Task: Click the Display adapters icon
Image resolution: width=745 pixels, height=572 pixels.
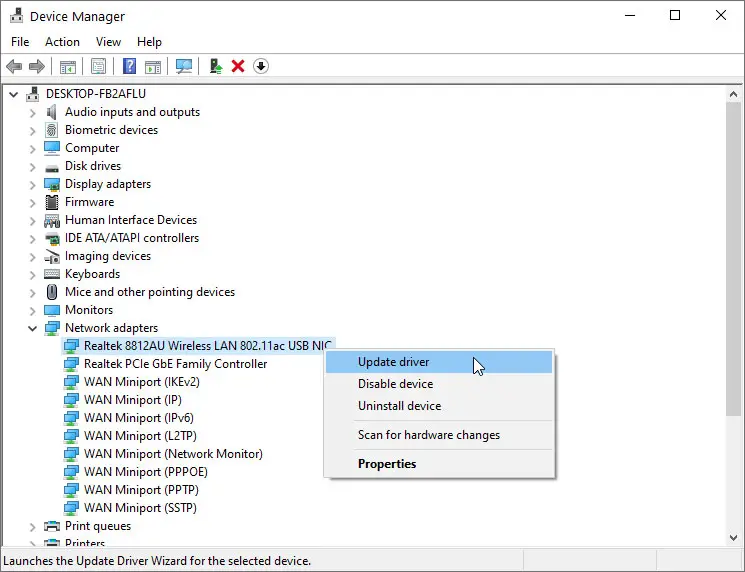Action: pyautogui.click(x=52, y=184)
